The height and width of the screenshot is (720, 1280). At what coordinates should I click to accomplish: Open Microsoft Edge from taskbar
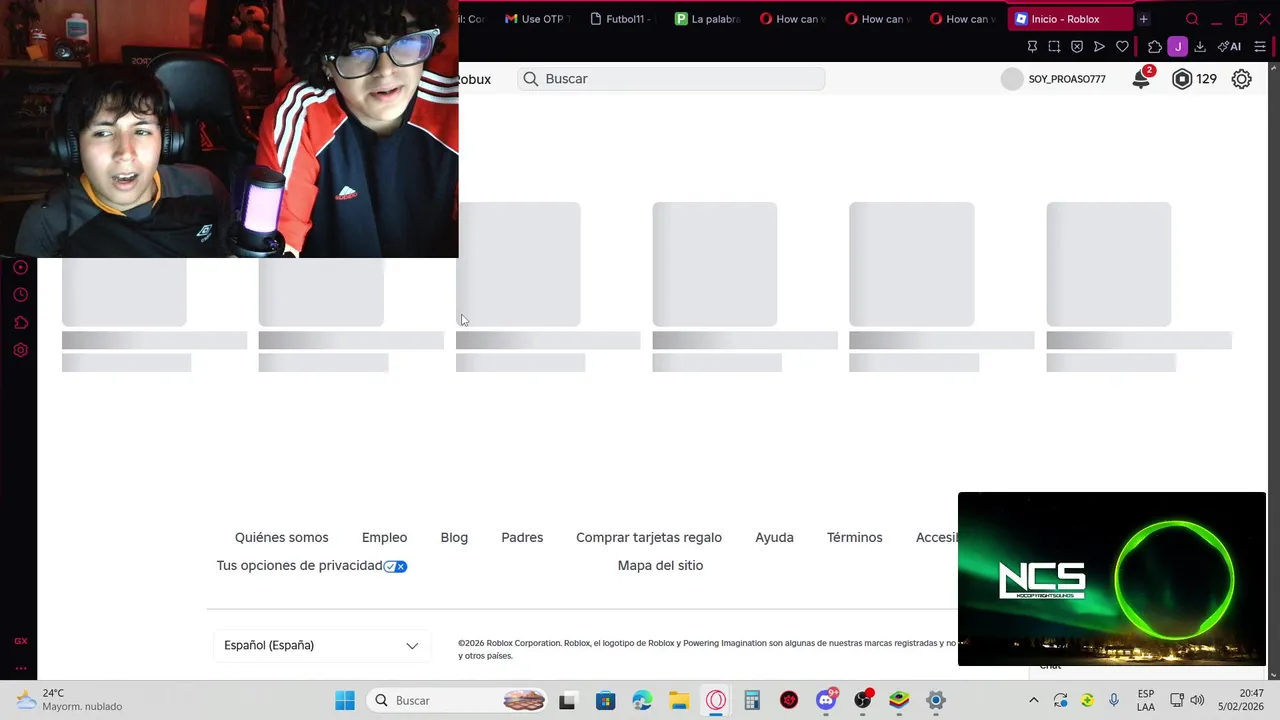click(x=642, y=700)
